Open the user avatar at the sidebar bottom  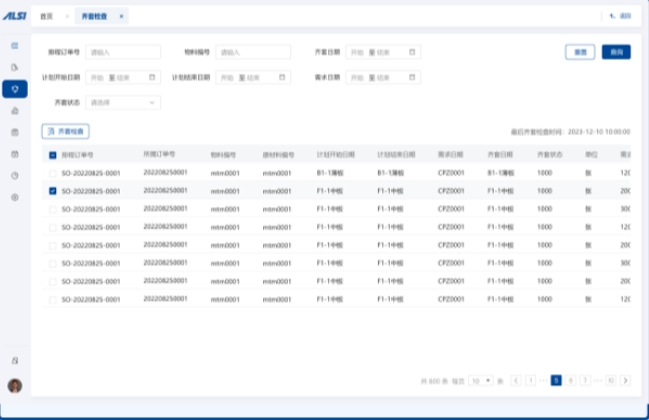tap(14, 385)
